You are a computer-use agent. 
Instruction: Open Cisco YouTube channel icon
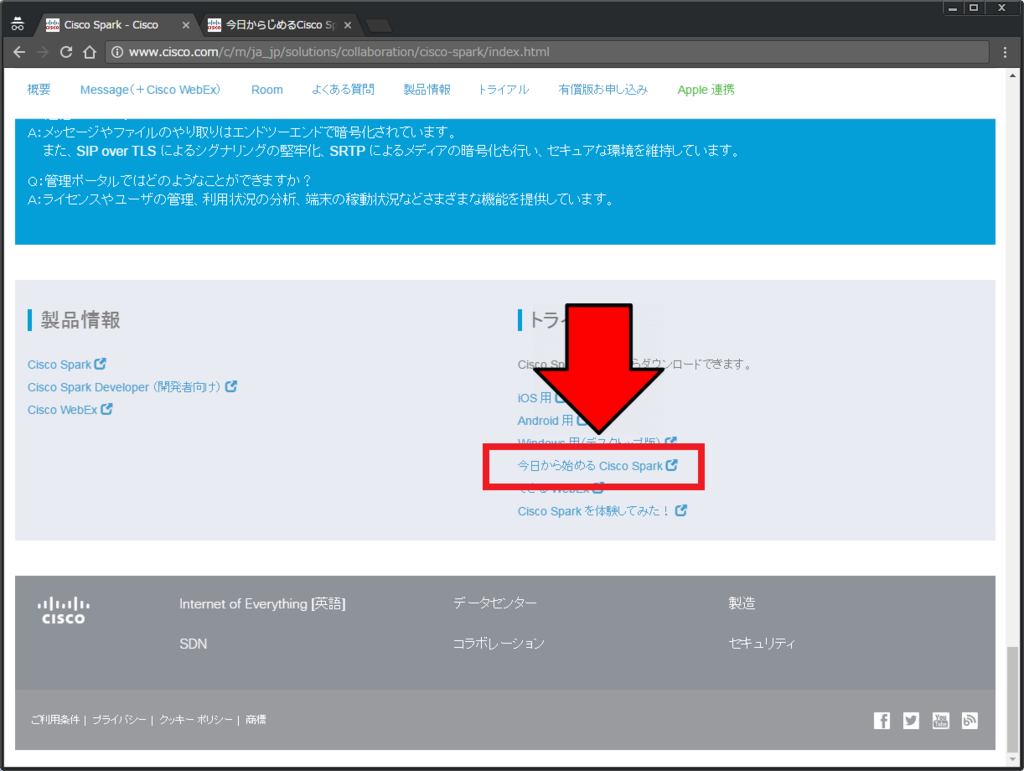click(x=940, y=721)
